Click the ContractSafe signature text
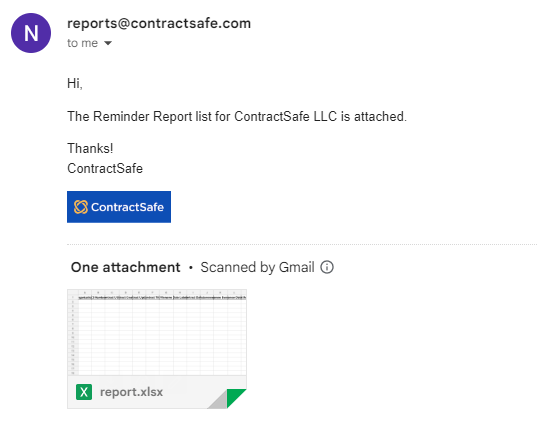Viewport: 538px width, 422px height. [x=105, y=168]
